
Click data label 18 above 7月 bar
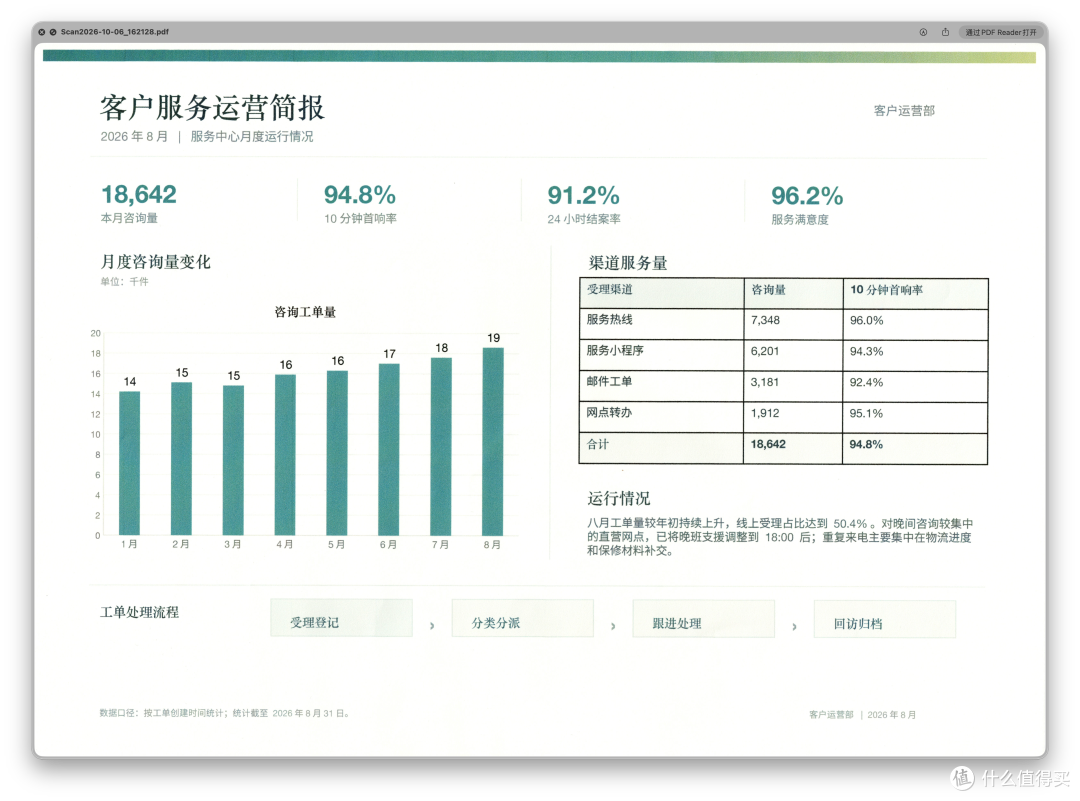click(x=442, y=348)
